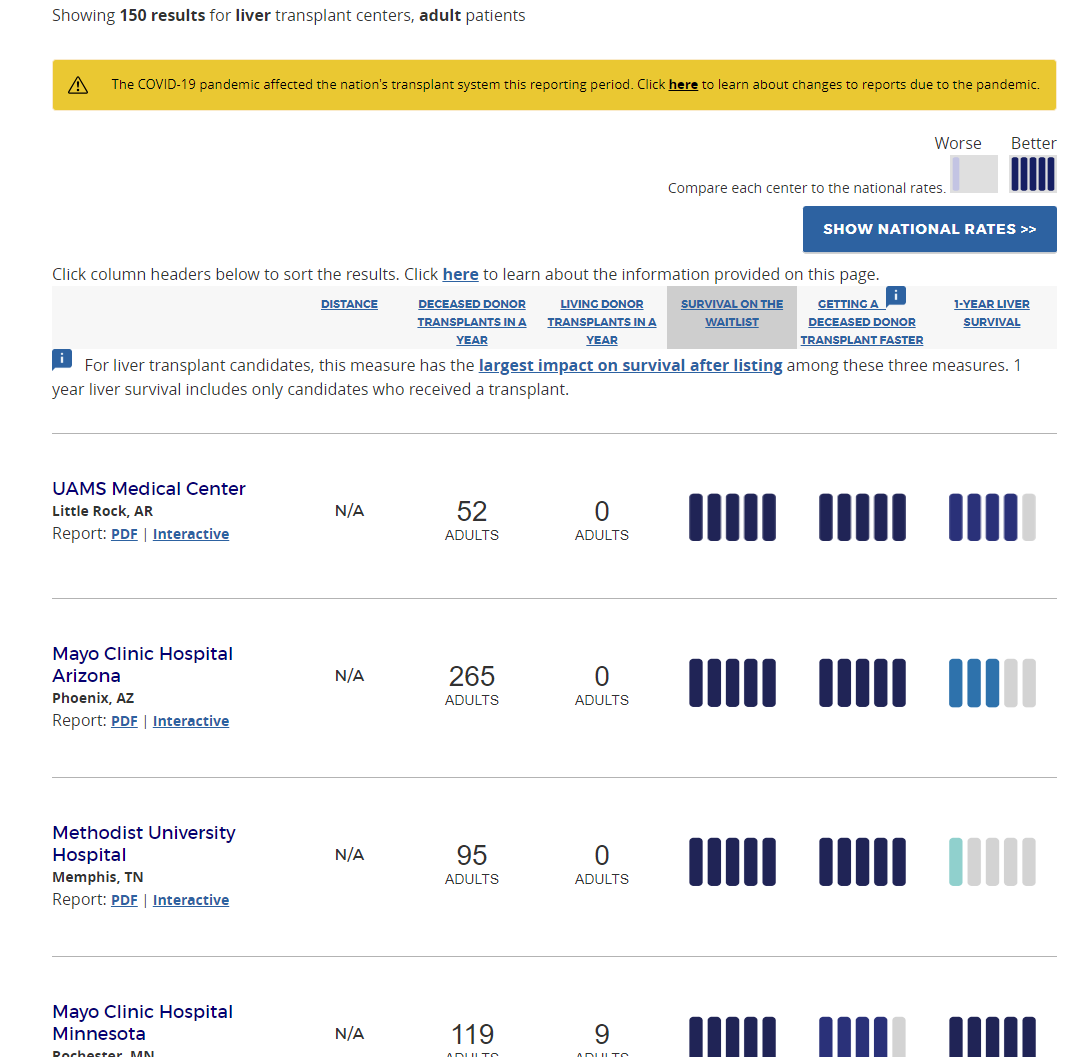Click '265 ADULTS' value for Mayo Arizona
Image resolution: width=1074 pixels, height=1057 pixels.
click(472, 686)
